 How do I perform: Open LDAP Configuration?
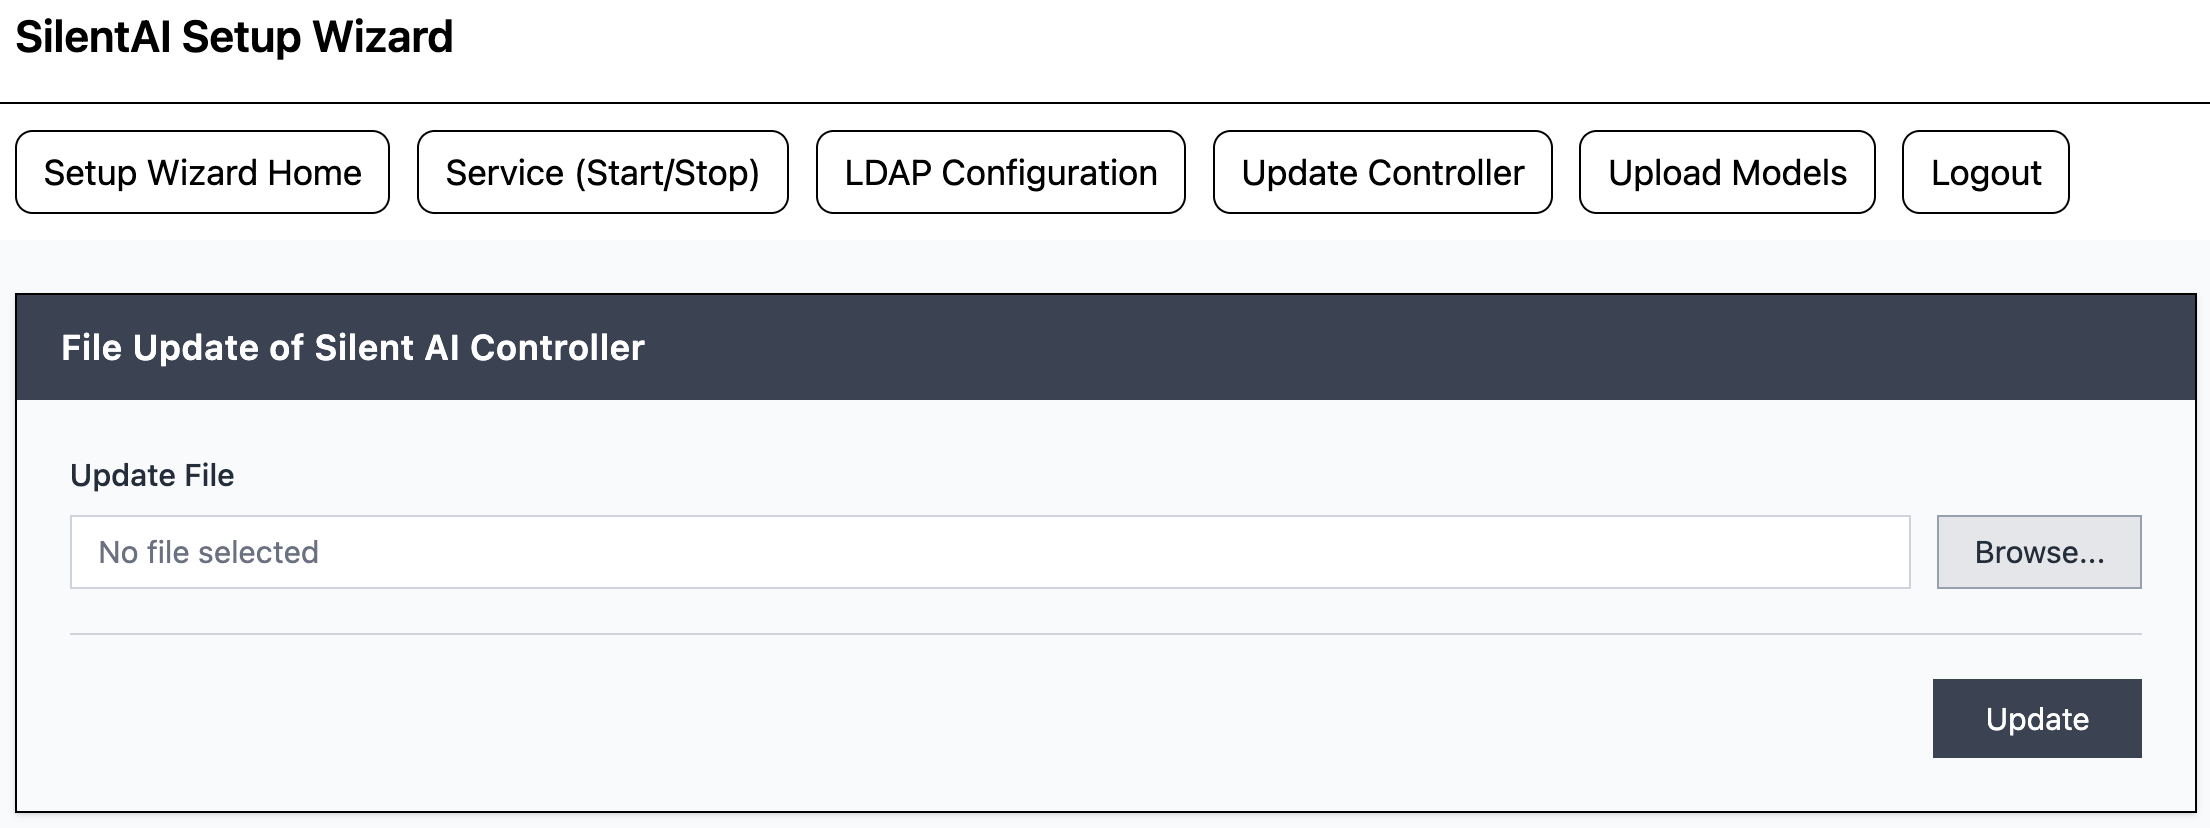click(x=1000, y=172)
